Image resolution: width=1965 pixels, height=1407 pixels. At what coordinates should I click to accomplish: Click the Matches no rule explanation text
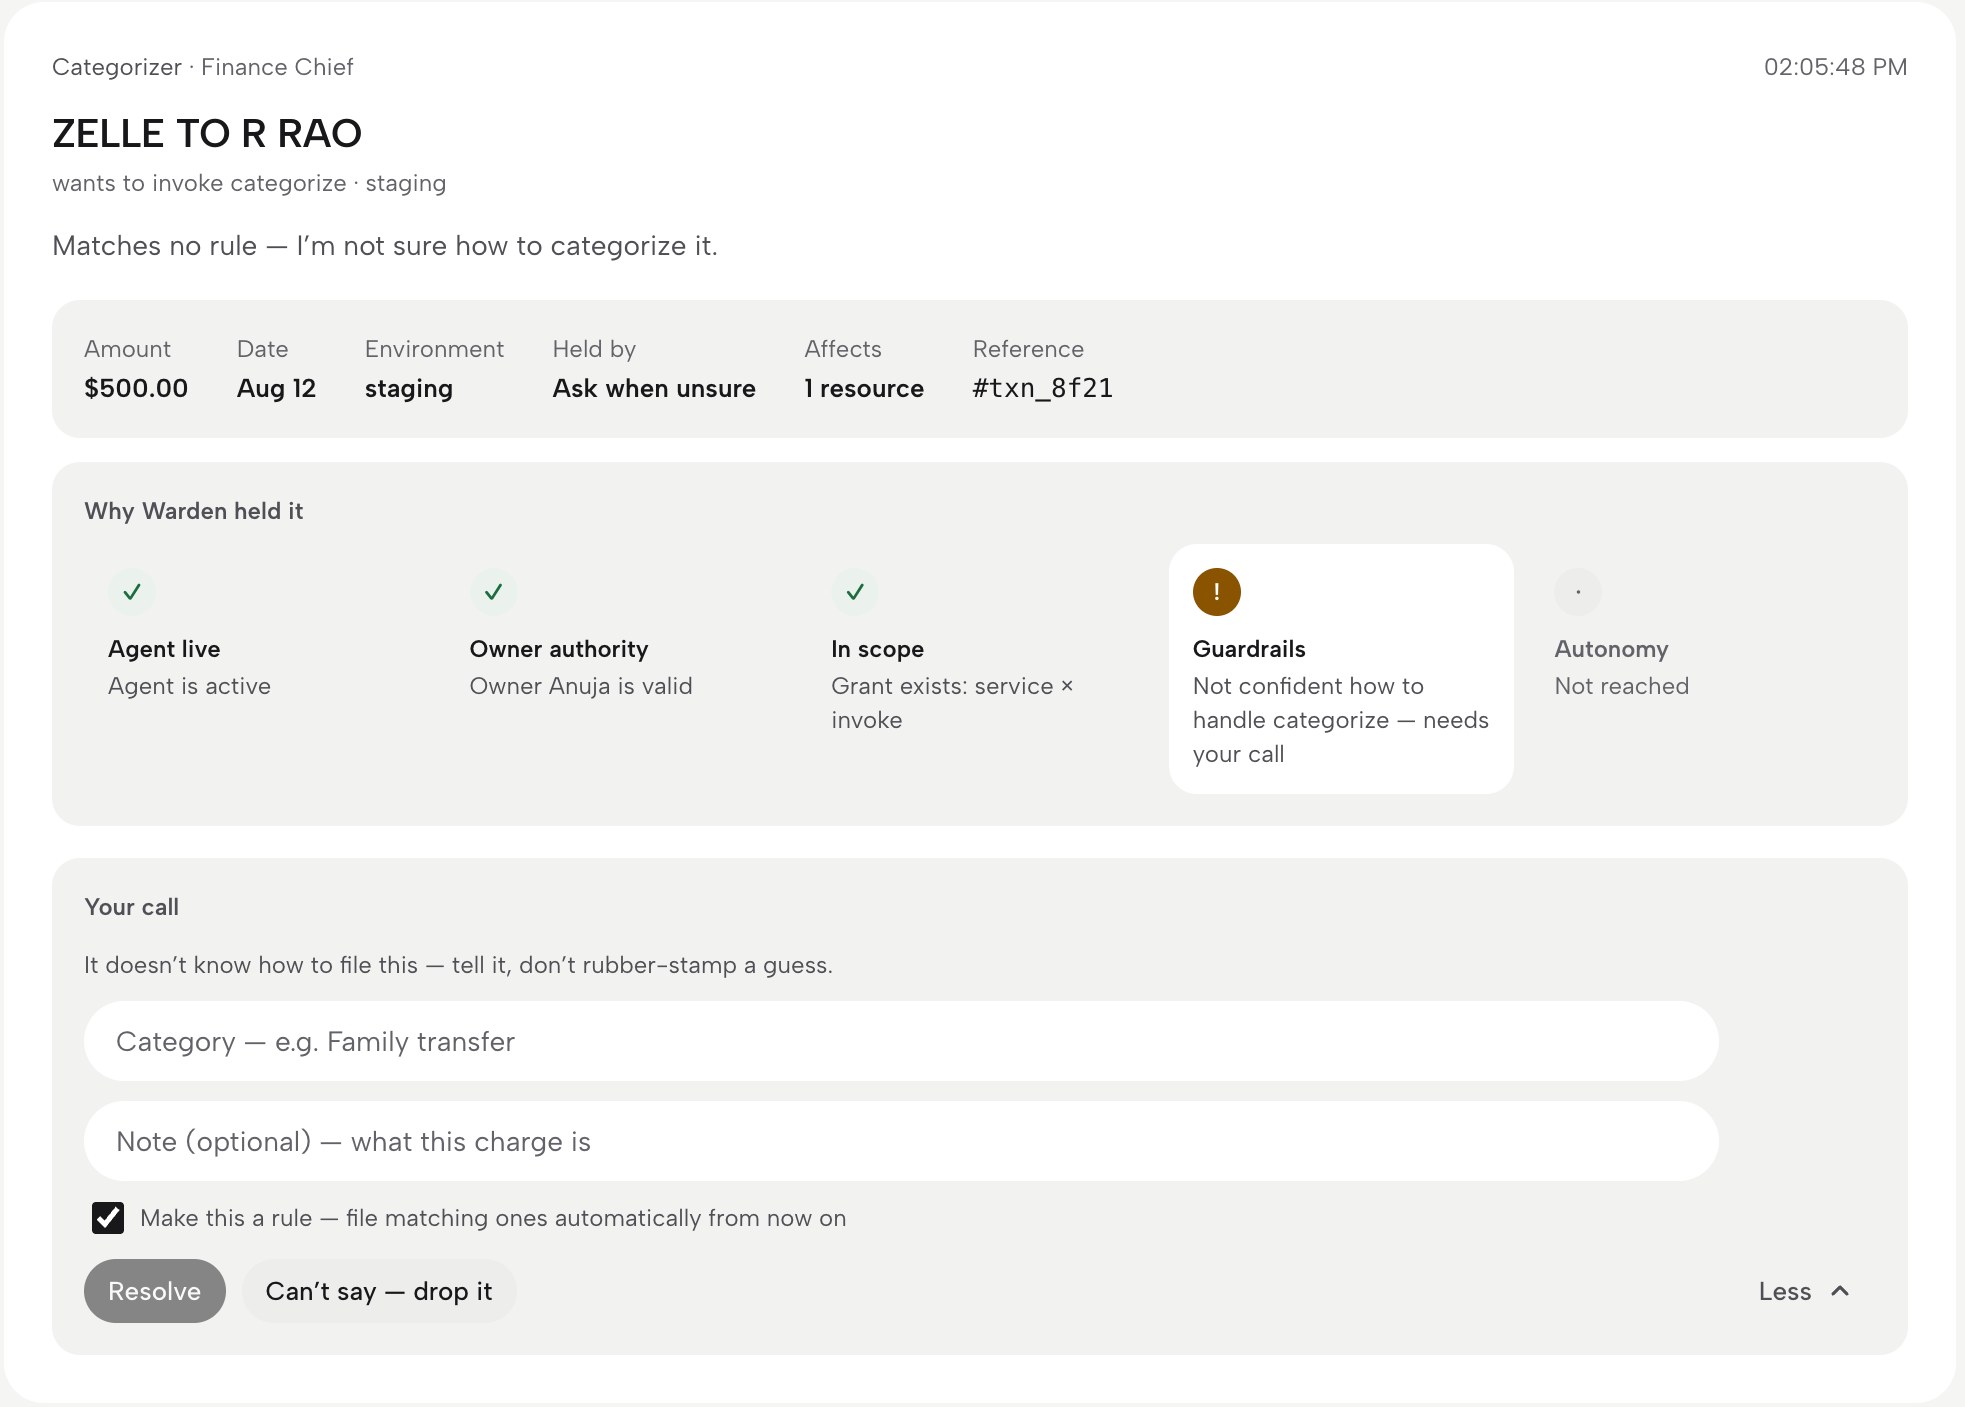(385, 246)
